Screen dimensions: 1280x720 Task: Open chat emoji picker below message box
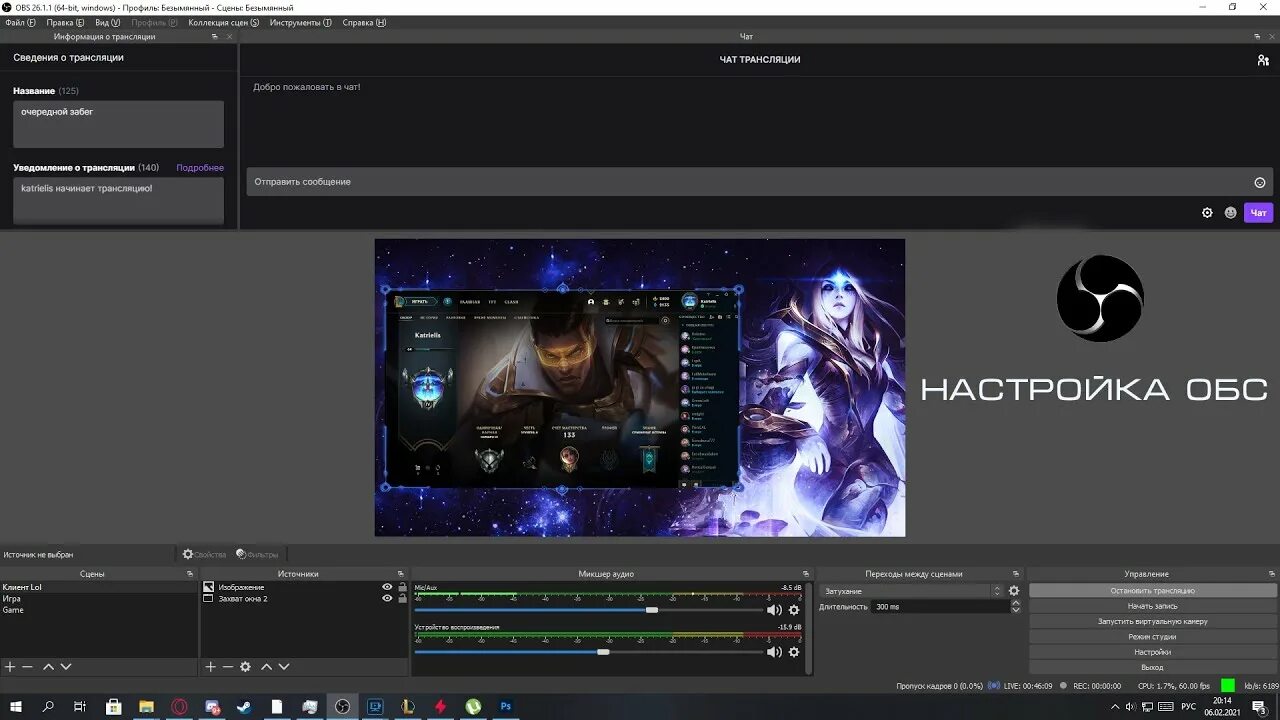point(1231,213)
